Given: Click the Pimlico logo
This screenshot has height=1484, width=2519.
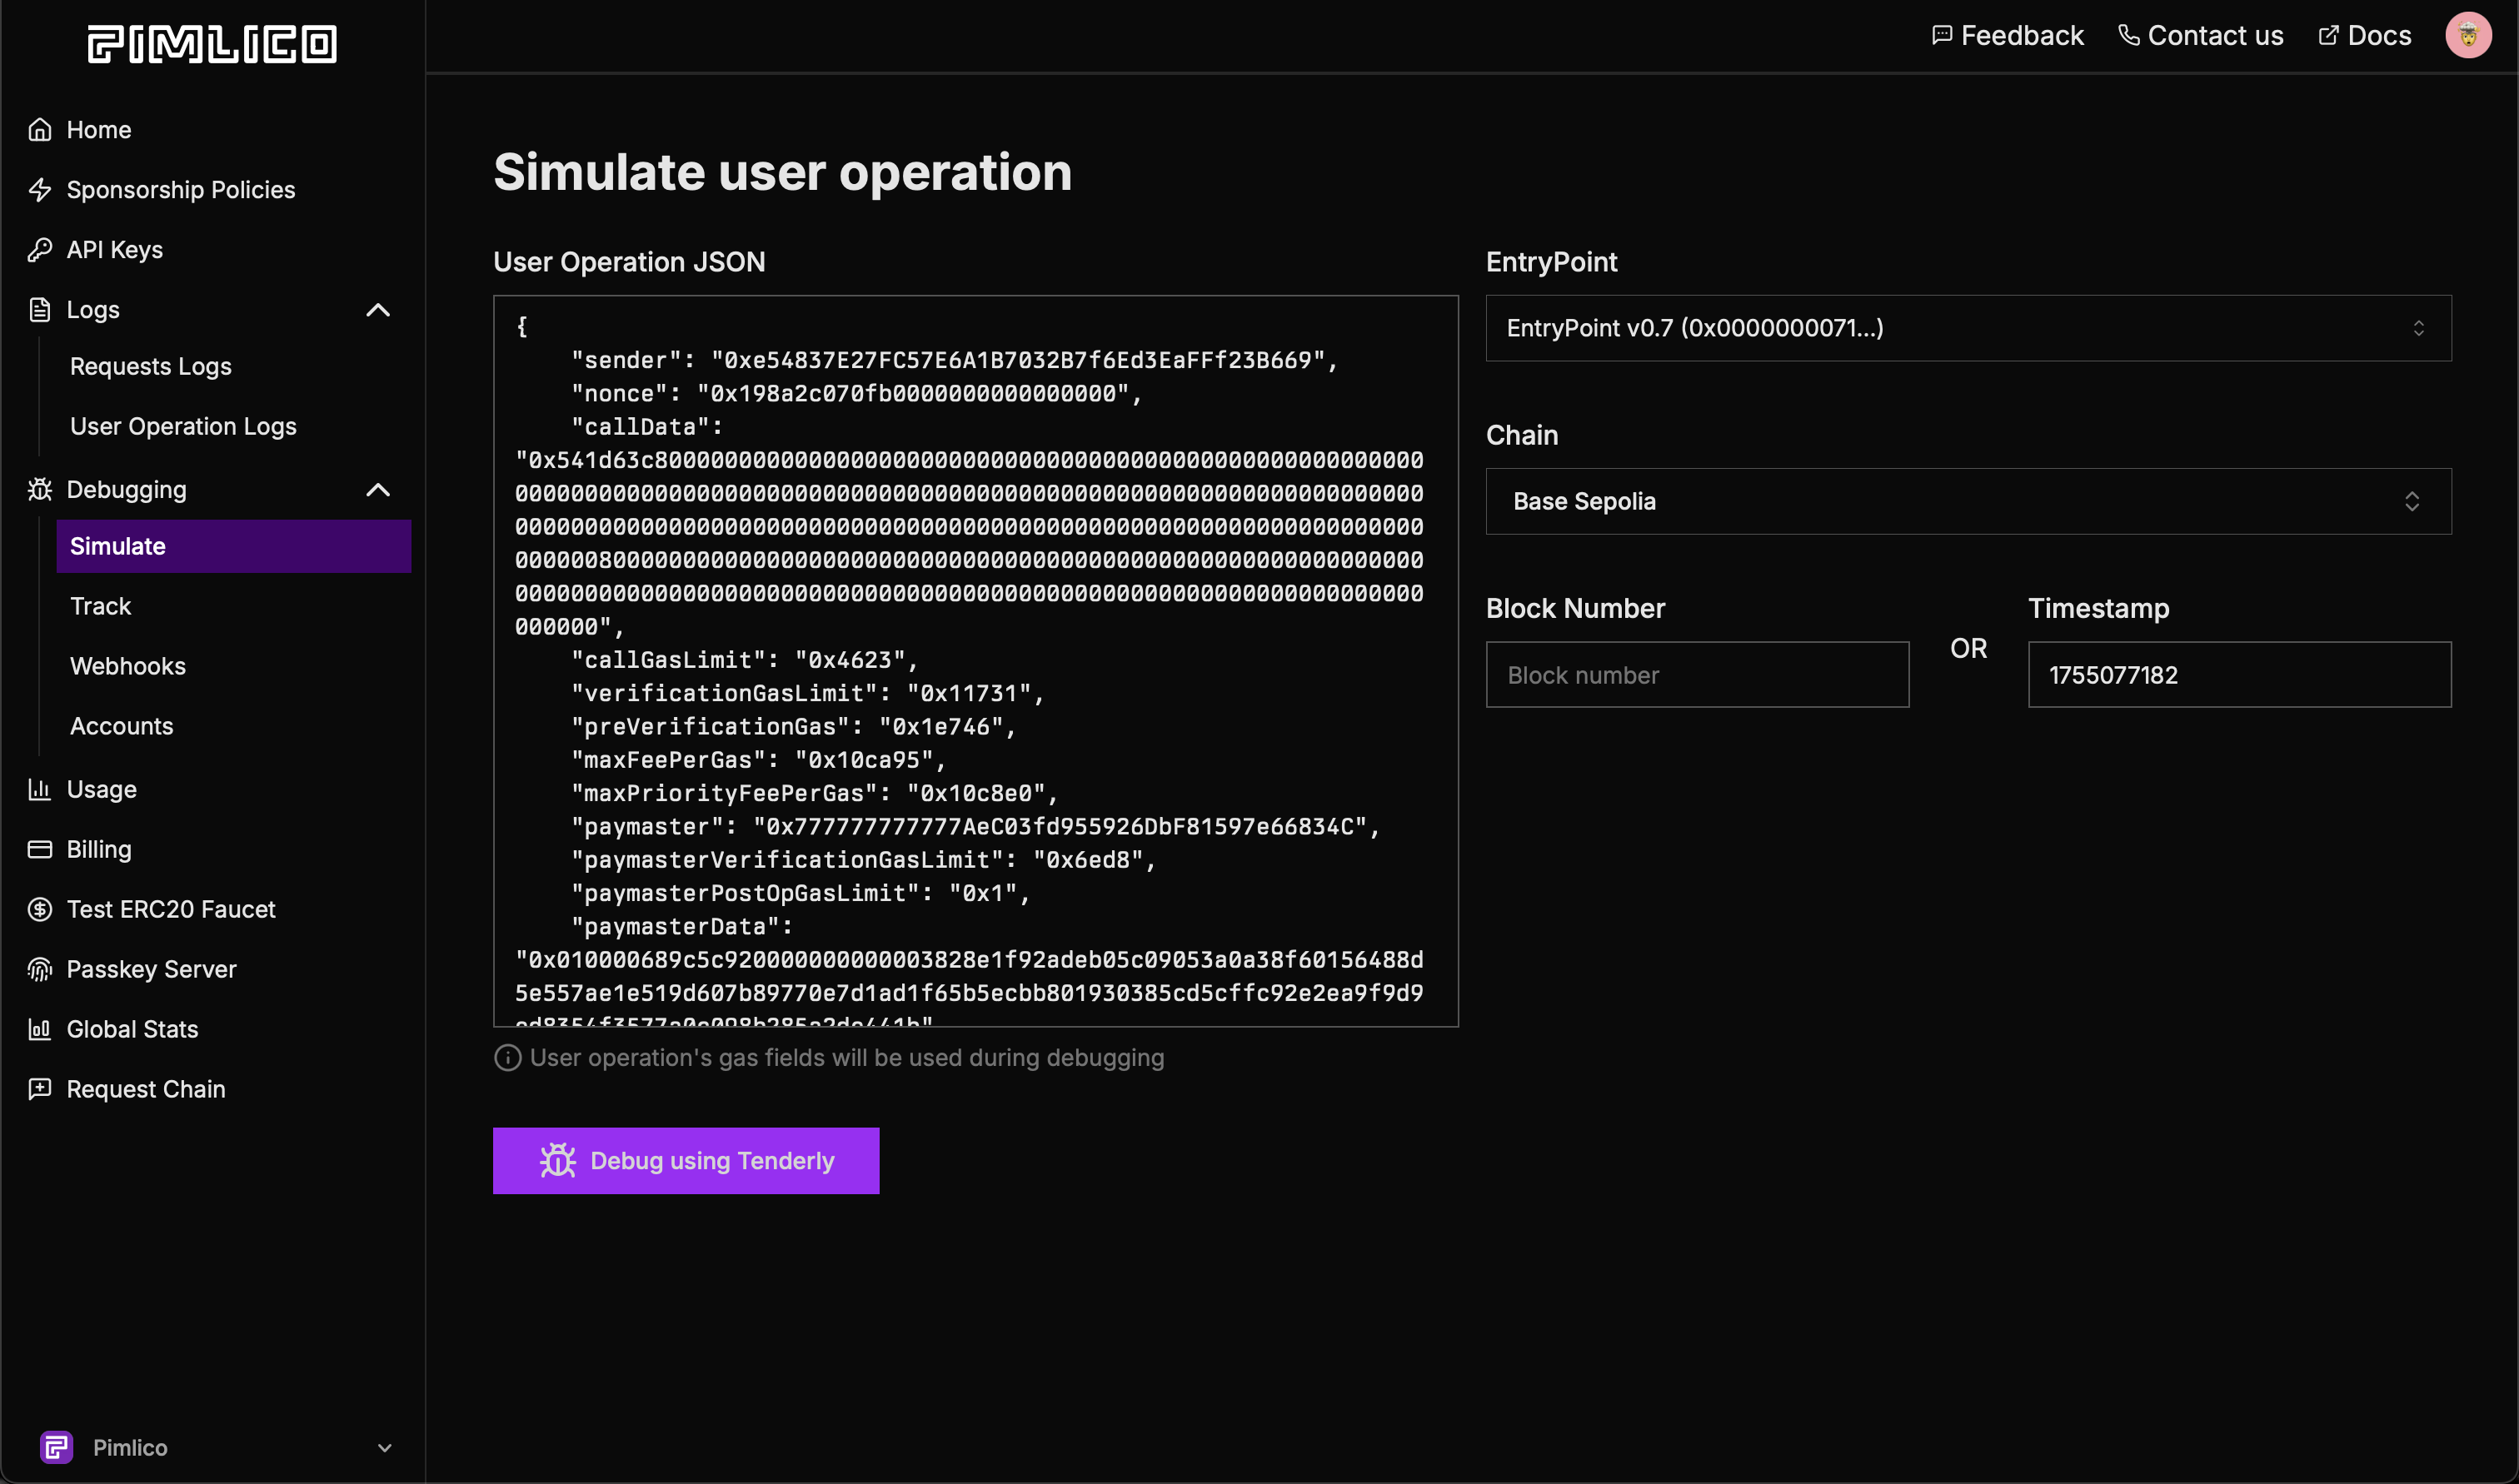Looking at the screenshot, I should pyautogui.click(x=212, y=43).
